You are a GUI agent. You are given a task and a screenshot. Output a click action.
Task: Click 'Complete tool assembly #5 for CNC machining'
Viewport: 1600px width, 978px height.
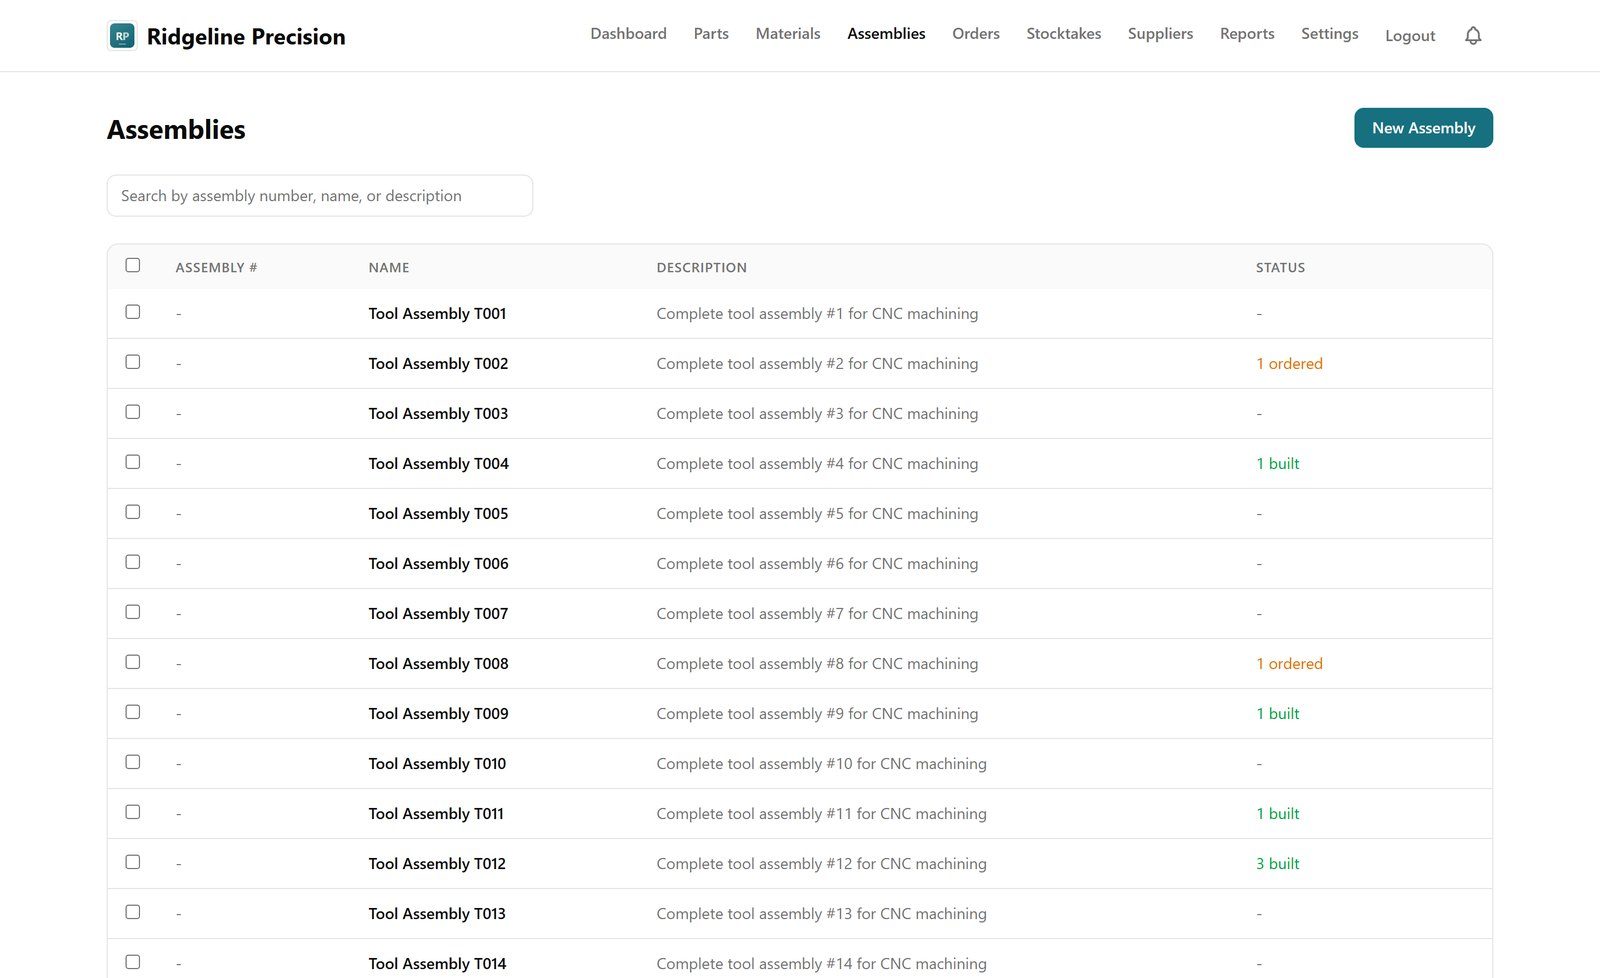pos(817,514)
